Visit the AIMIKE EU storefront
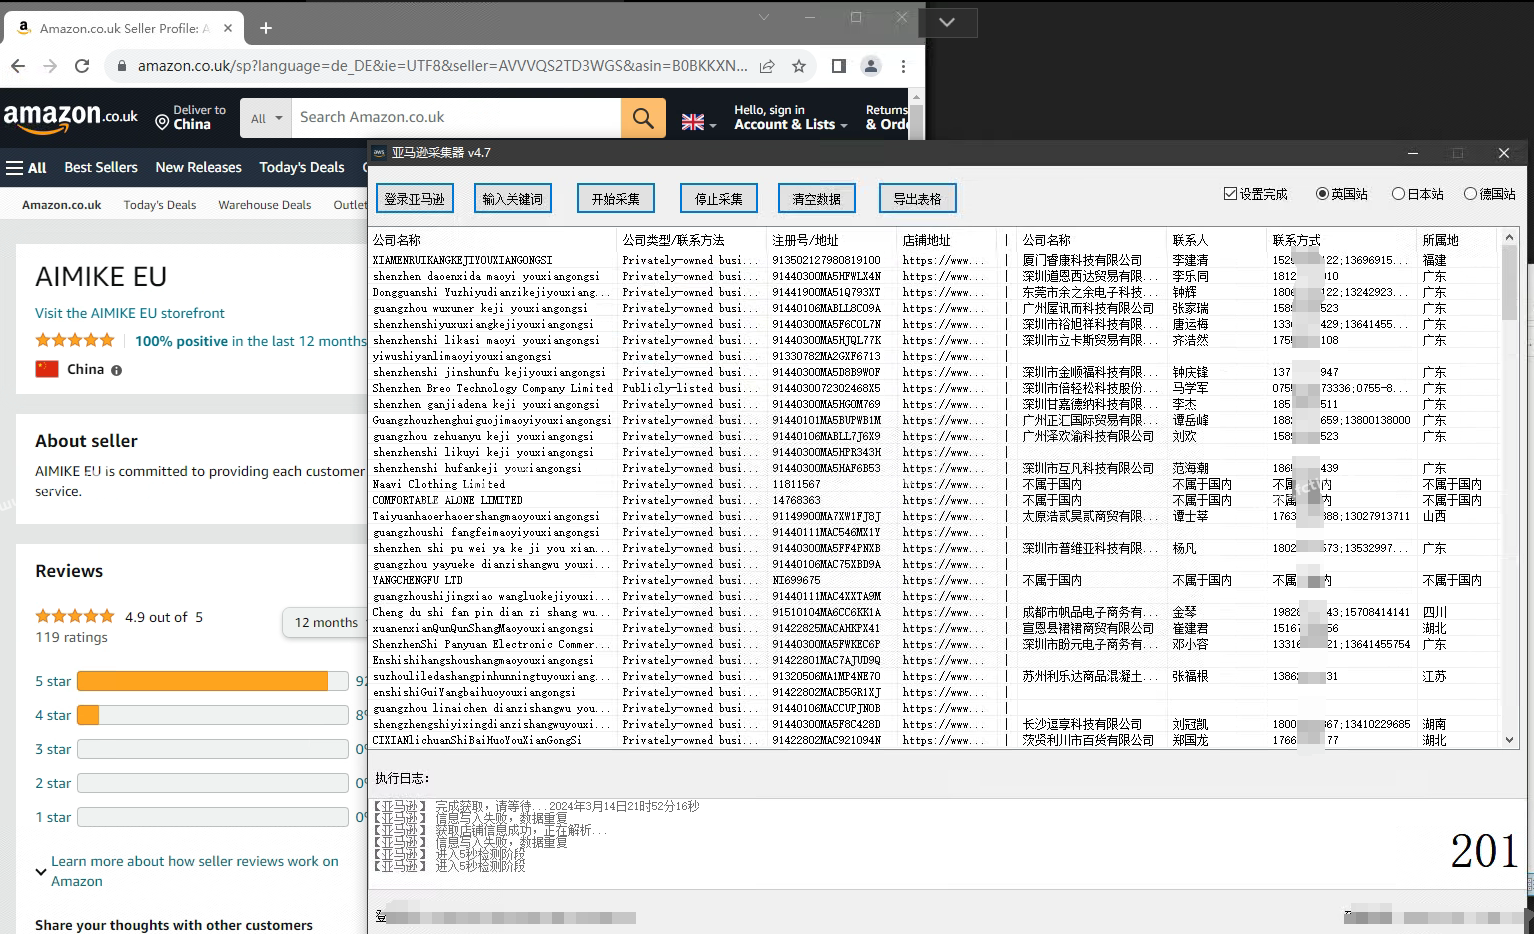The width and height of the screenshot is (1534, 934). pos(130,313)
